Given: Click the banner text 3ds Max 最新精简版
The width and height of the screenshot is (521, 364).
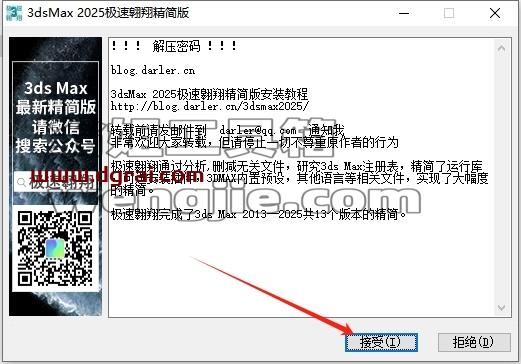Looking at the screenshot, I should coord(56,98).
